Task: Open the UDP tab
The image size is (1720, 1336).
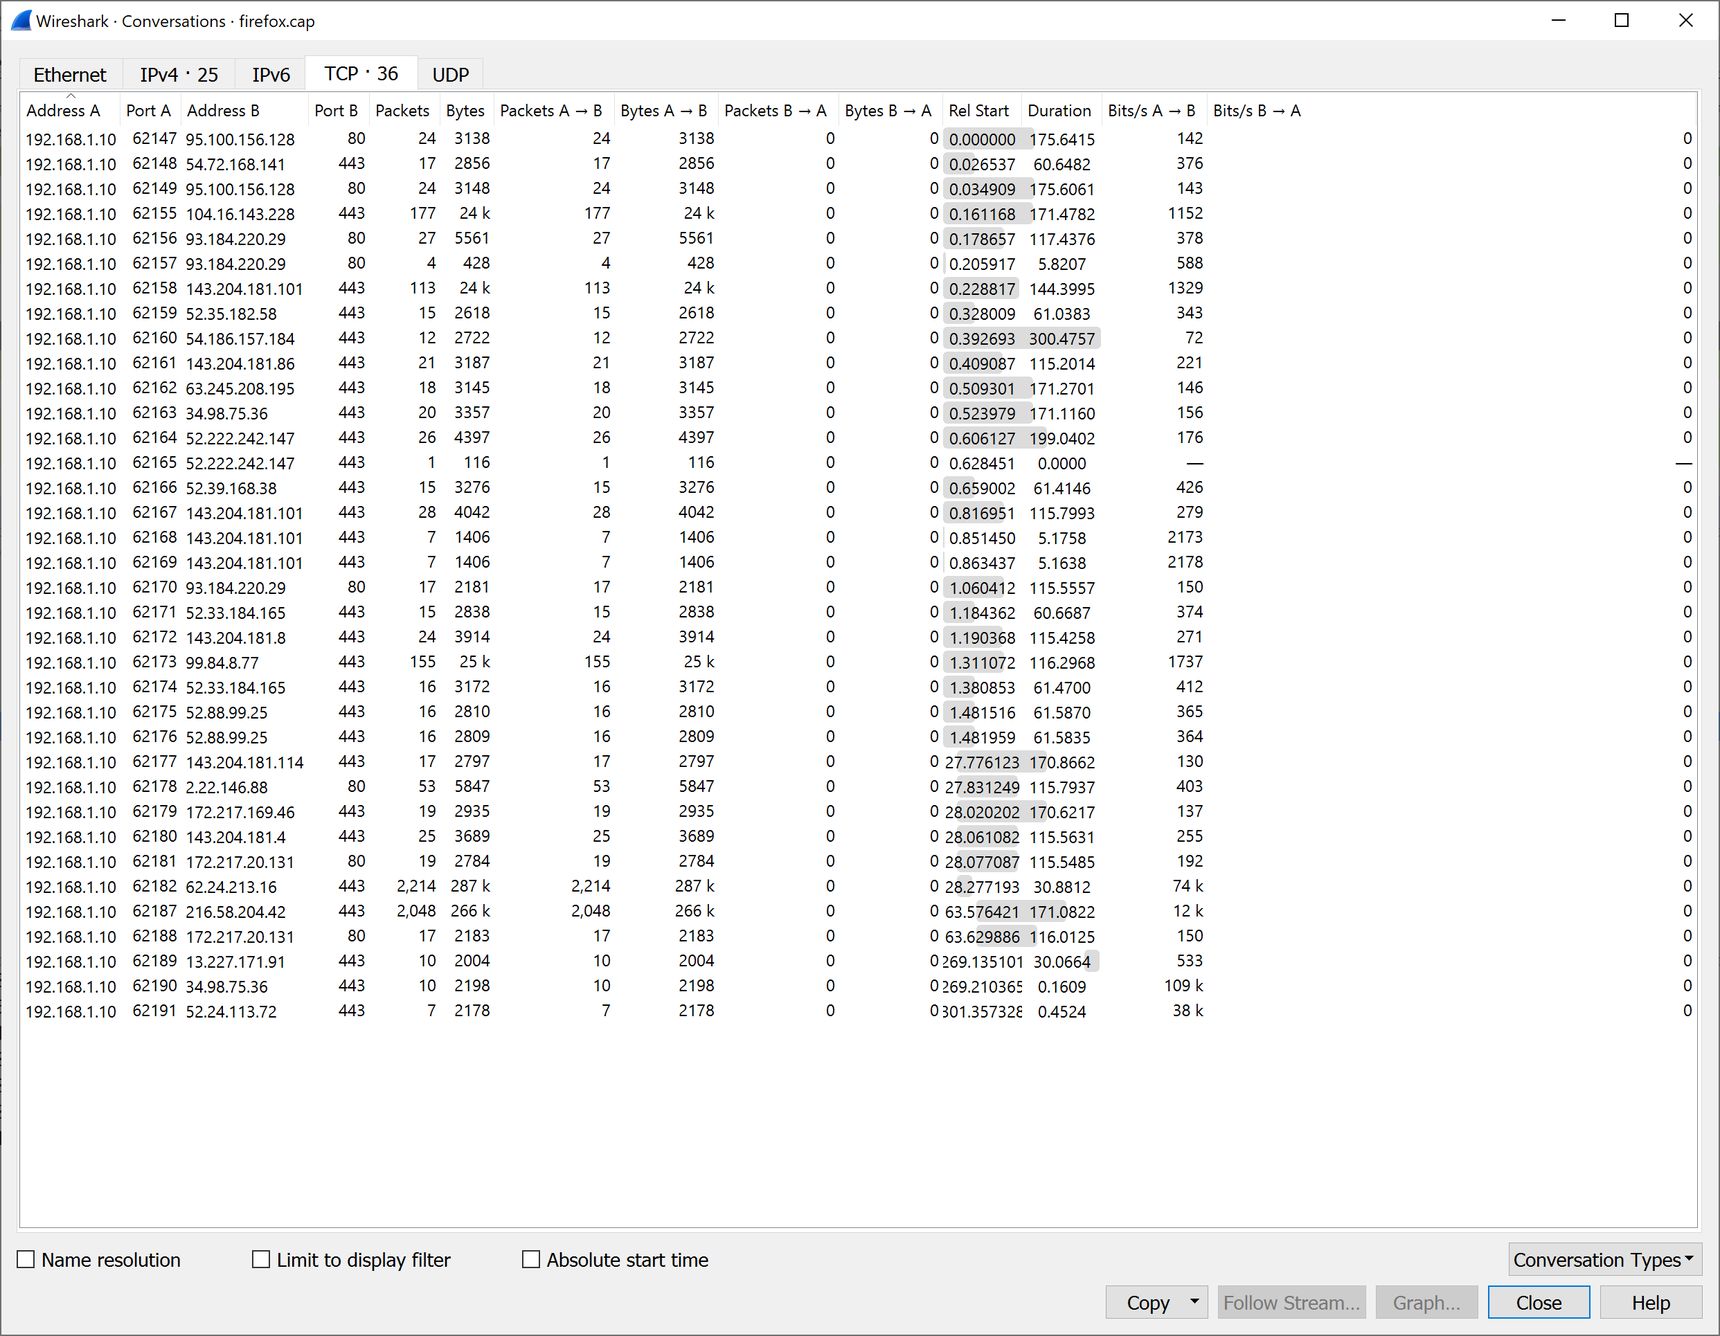Action: click(x=451, y=75)
